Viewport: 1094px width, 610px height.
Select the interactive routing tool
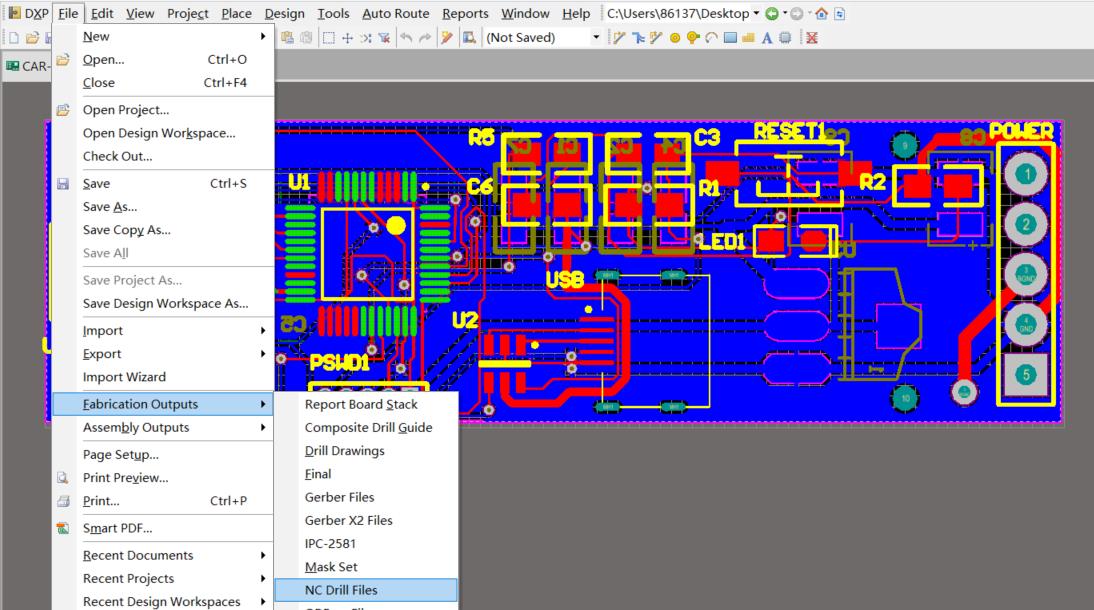click(x=620, y=38)
